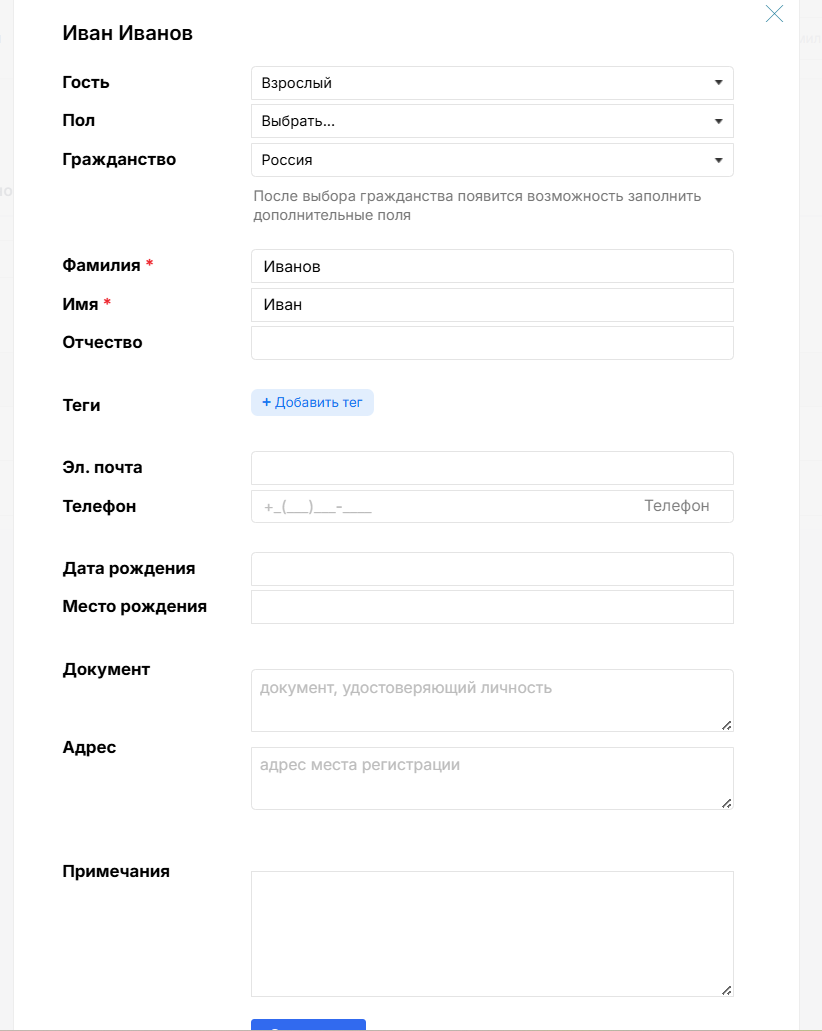This screenshot has width=822, height=1031.
Task: Click the Дата рождения field
Action: point(492,569)
